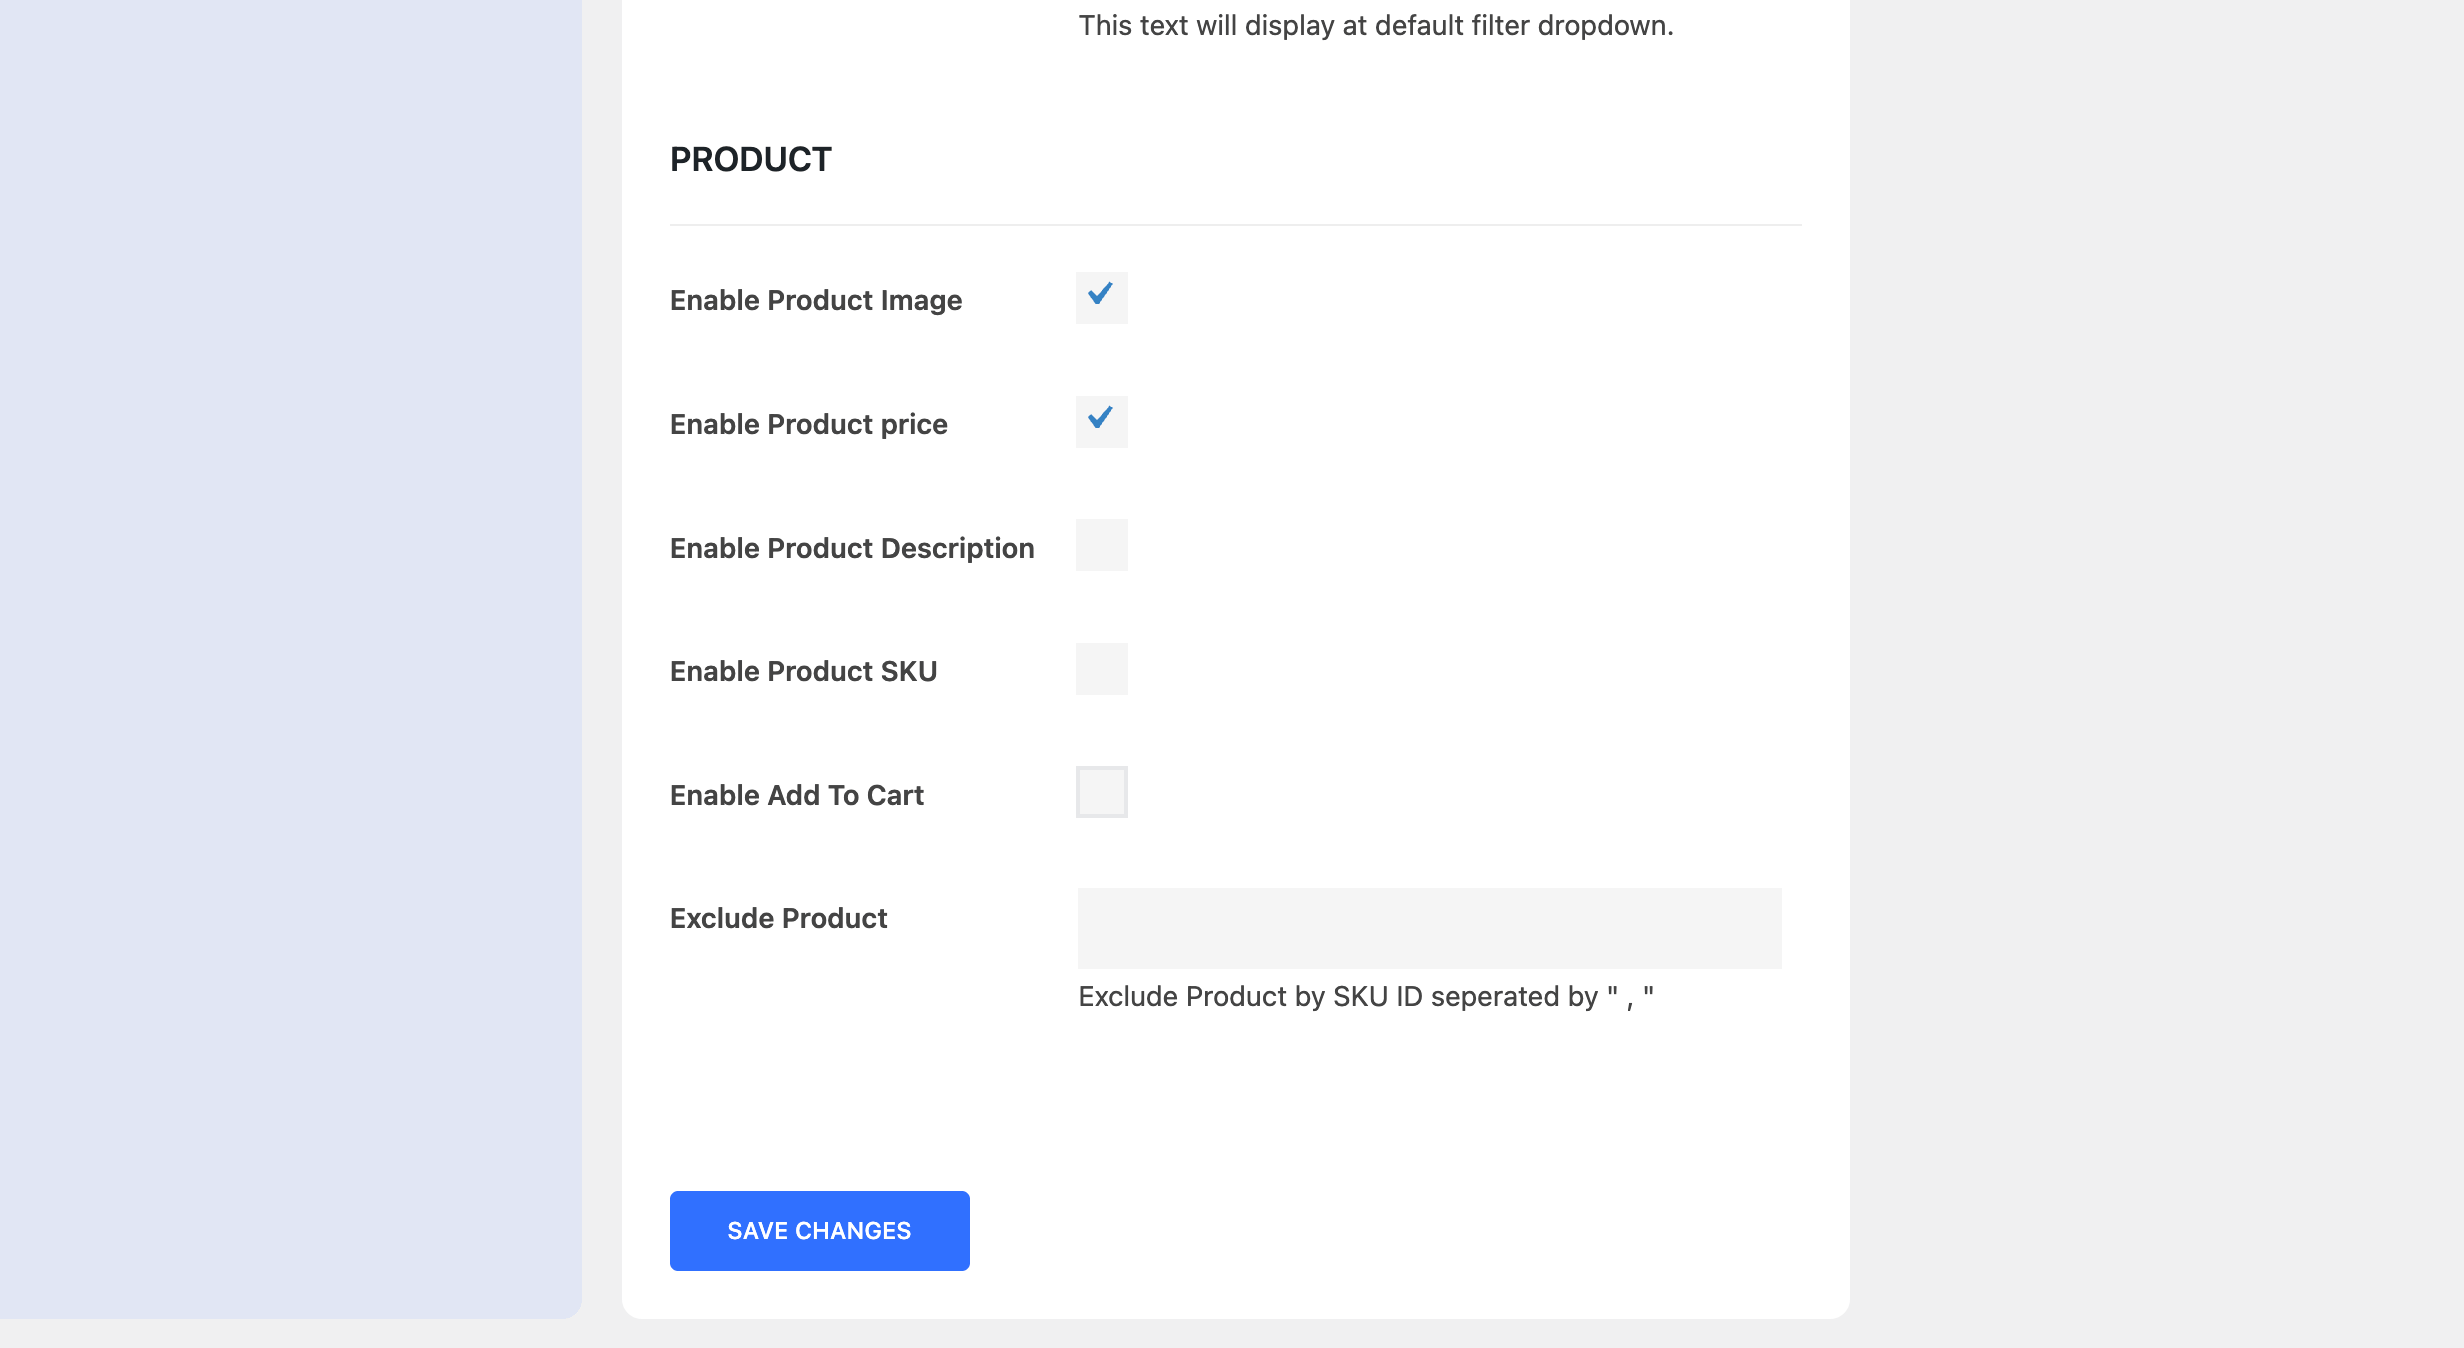The image size is (2464, 1348).
Task: Click blank card space right of Save Changes
Action: click(1400, 1230)
